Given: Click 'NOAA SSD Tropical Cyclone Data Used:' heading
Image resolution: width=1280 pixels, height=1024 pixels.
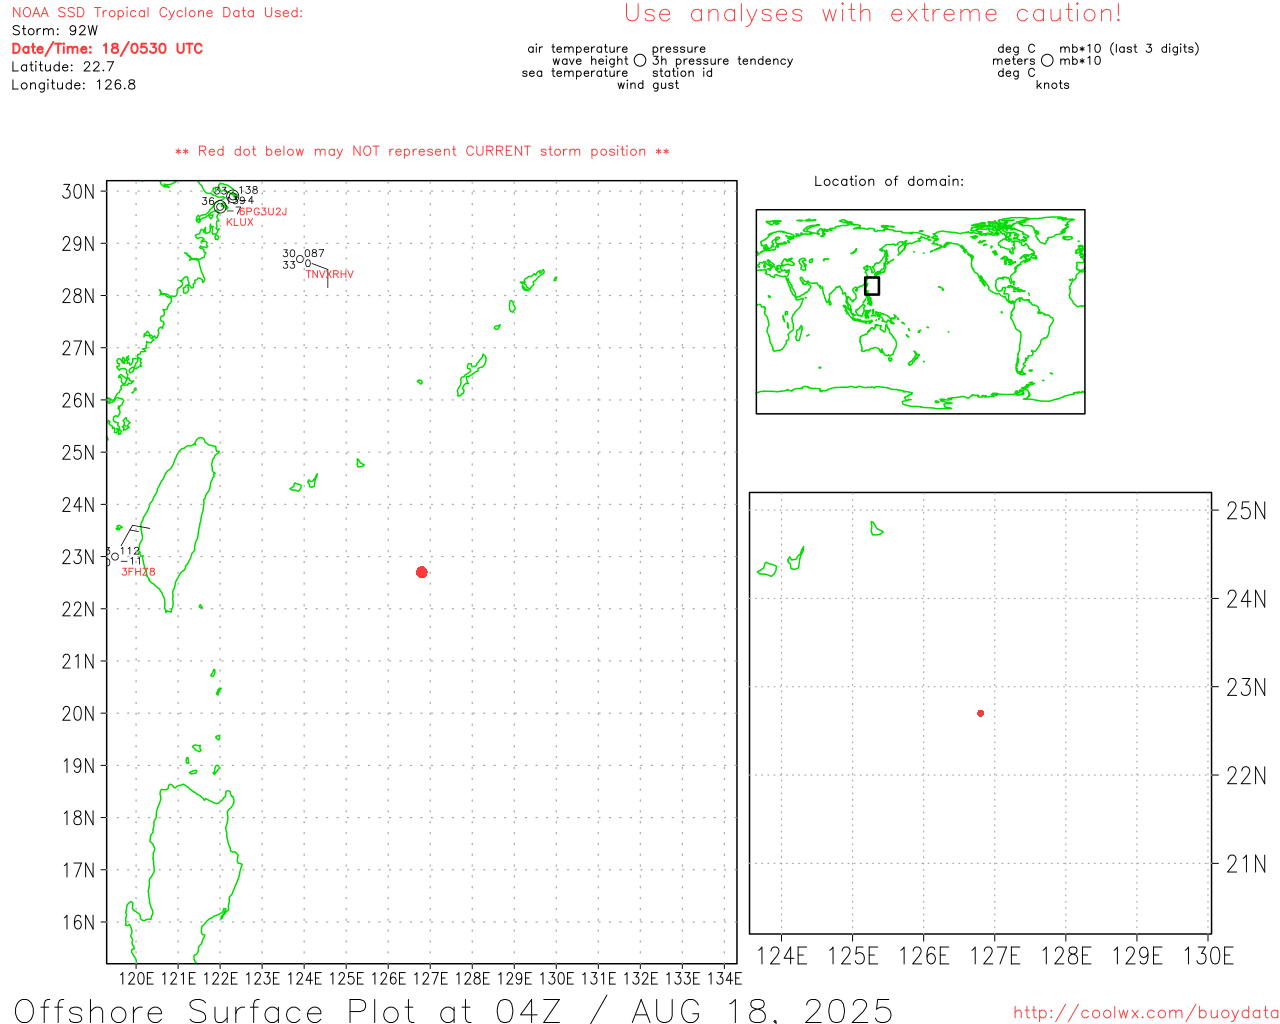Looking at the screenshot, I should [x=157, y=13].
